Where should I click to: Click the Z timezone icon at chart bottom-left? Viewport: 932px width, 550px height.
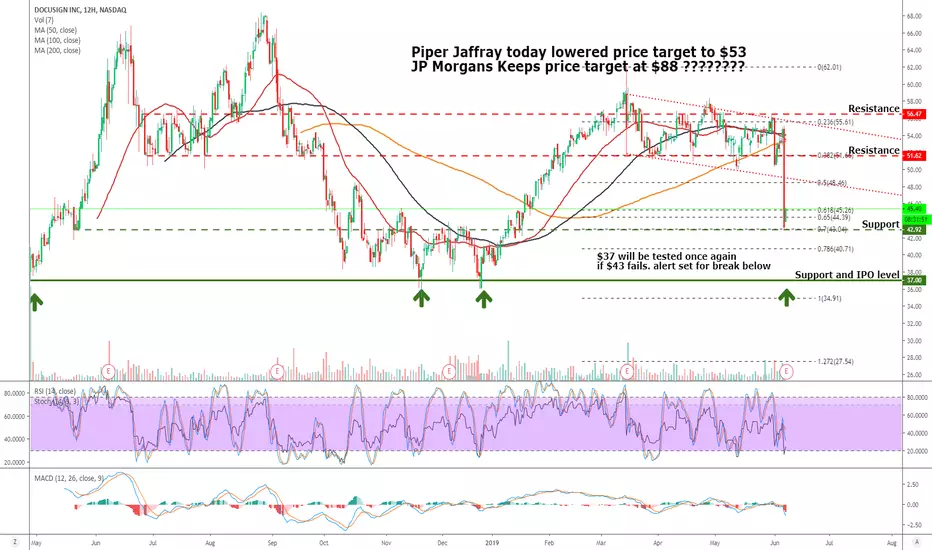tap(15, 542)
